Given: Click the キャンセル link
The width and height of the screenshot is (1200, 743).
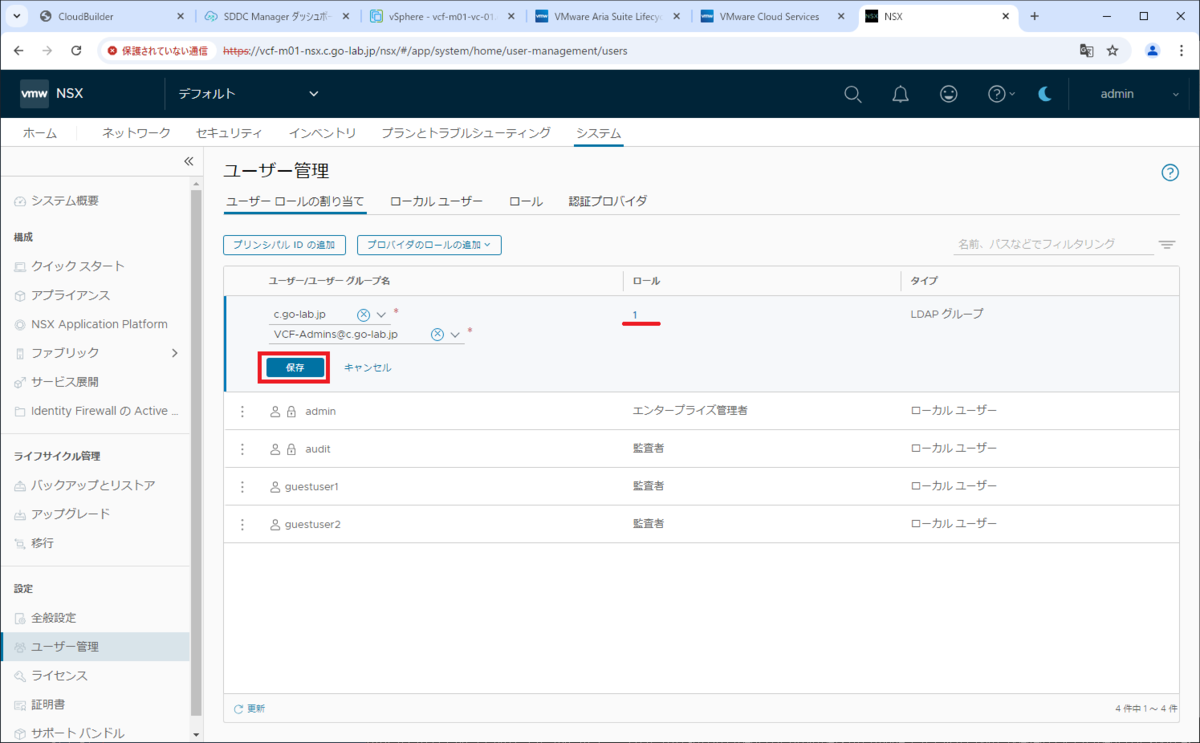Looking at the screenshot, I should (367, 368).
